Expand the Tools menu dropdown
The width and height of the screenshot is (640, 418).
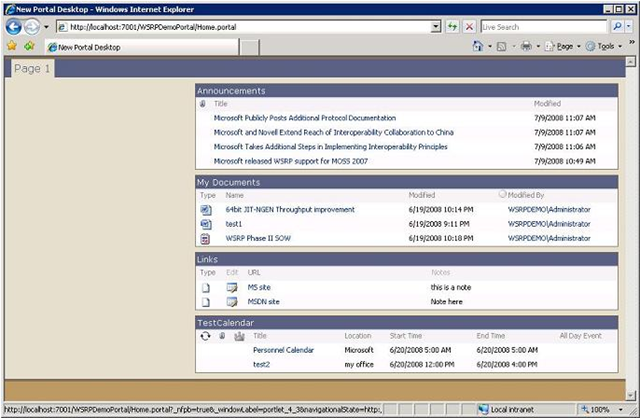pos(620,46)
